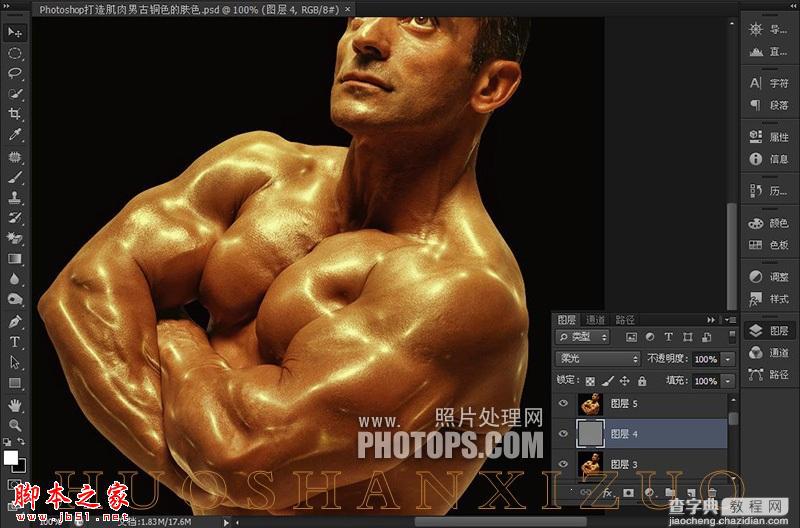Open the 填充 fill slider arrow

click(x=728, y=381)
